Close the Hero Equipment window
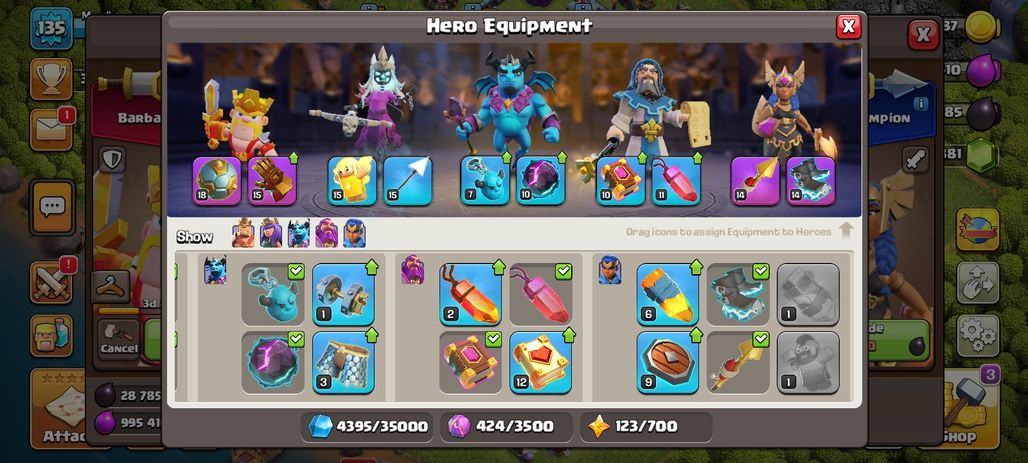Viewport: 1028px width, 463px height. click(848, 27)
